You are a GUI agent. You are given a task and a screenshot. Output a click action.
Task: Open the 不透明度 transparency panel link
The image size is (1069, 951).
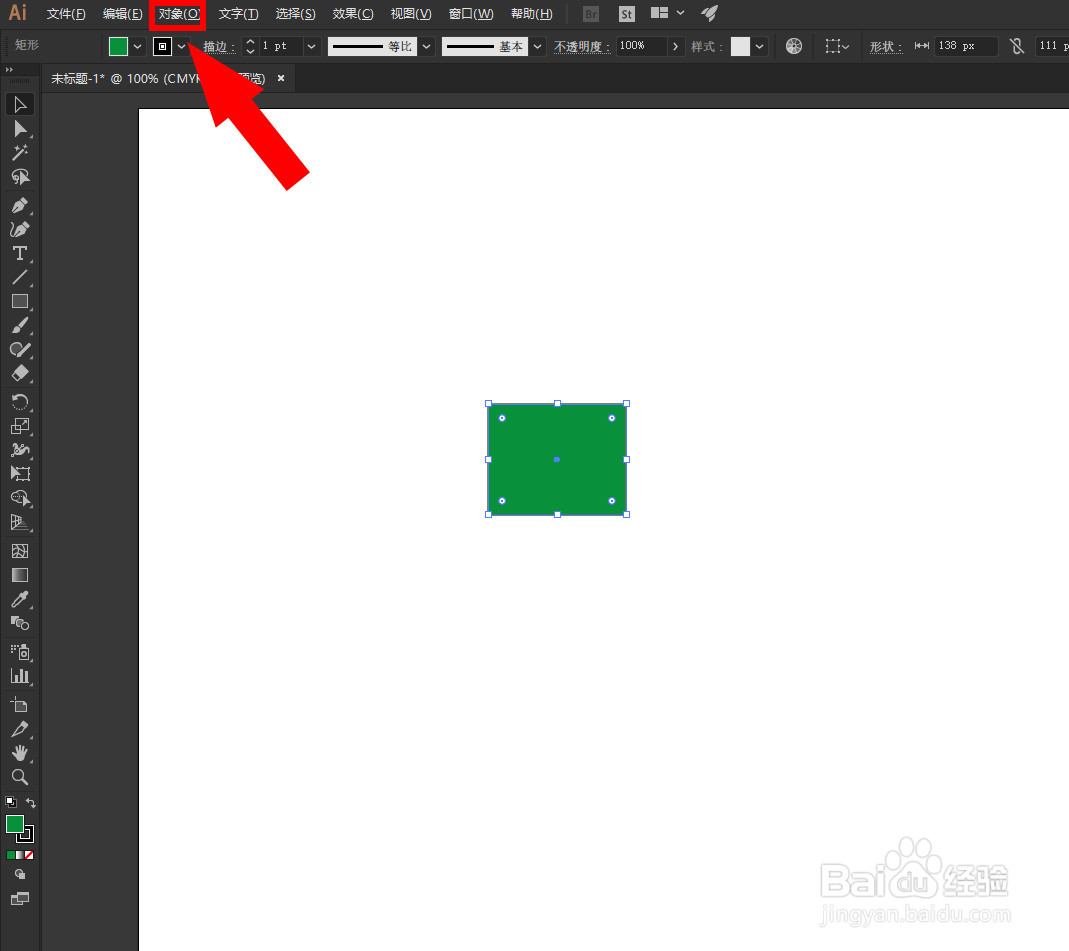[x=582, y=46]
